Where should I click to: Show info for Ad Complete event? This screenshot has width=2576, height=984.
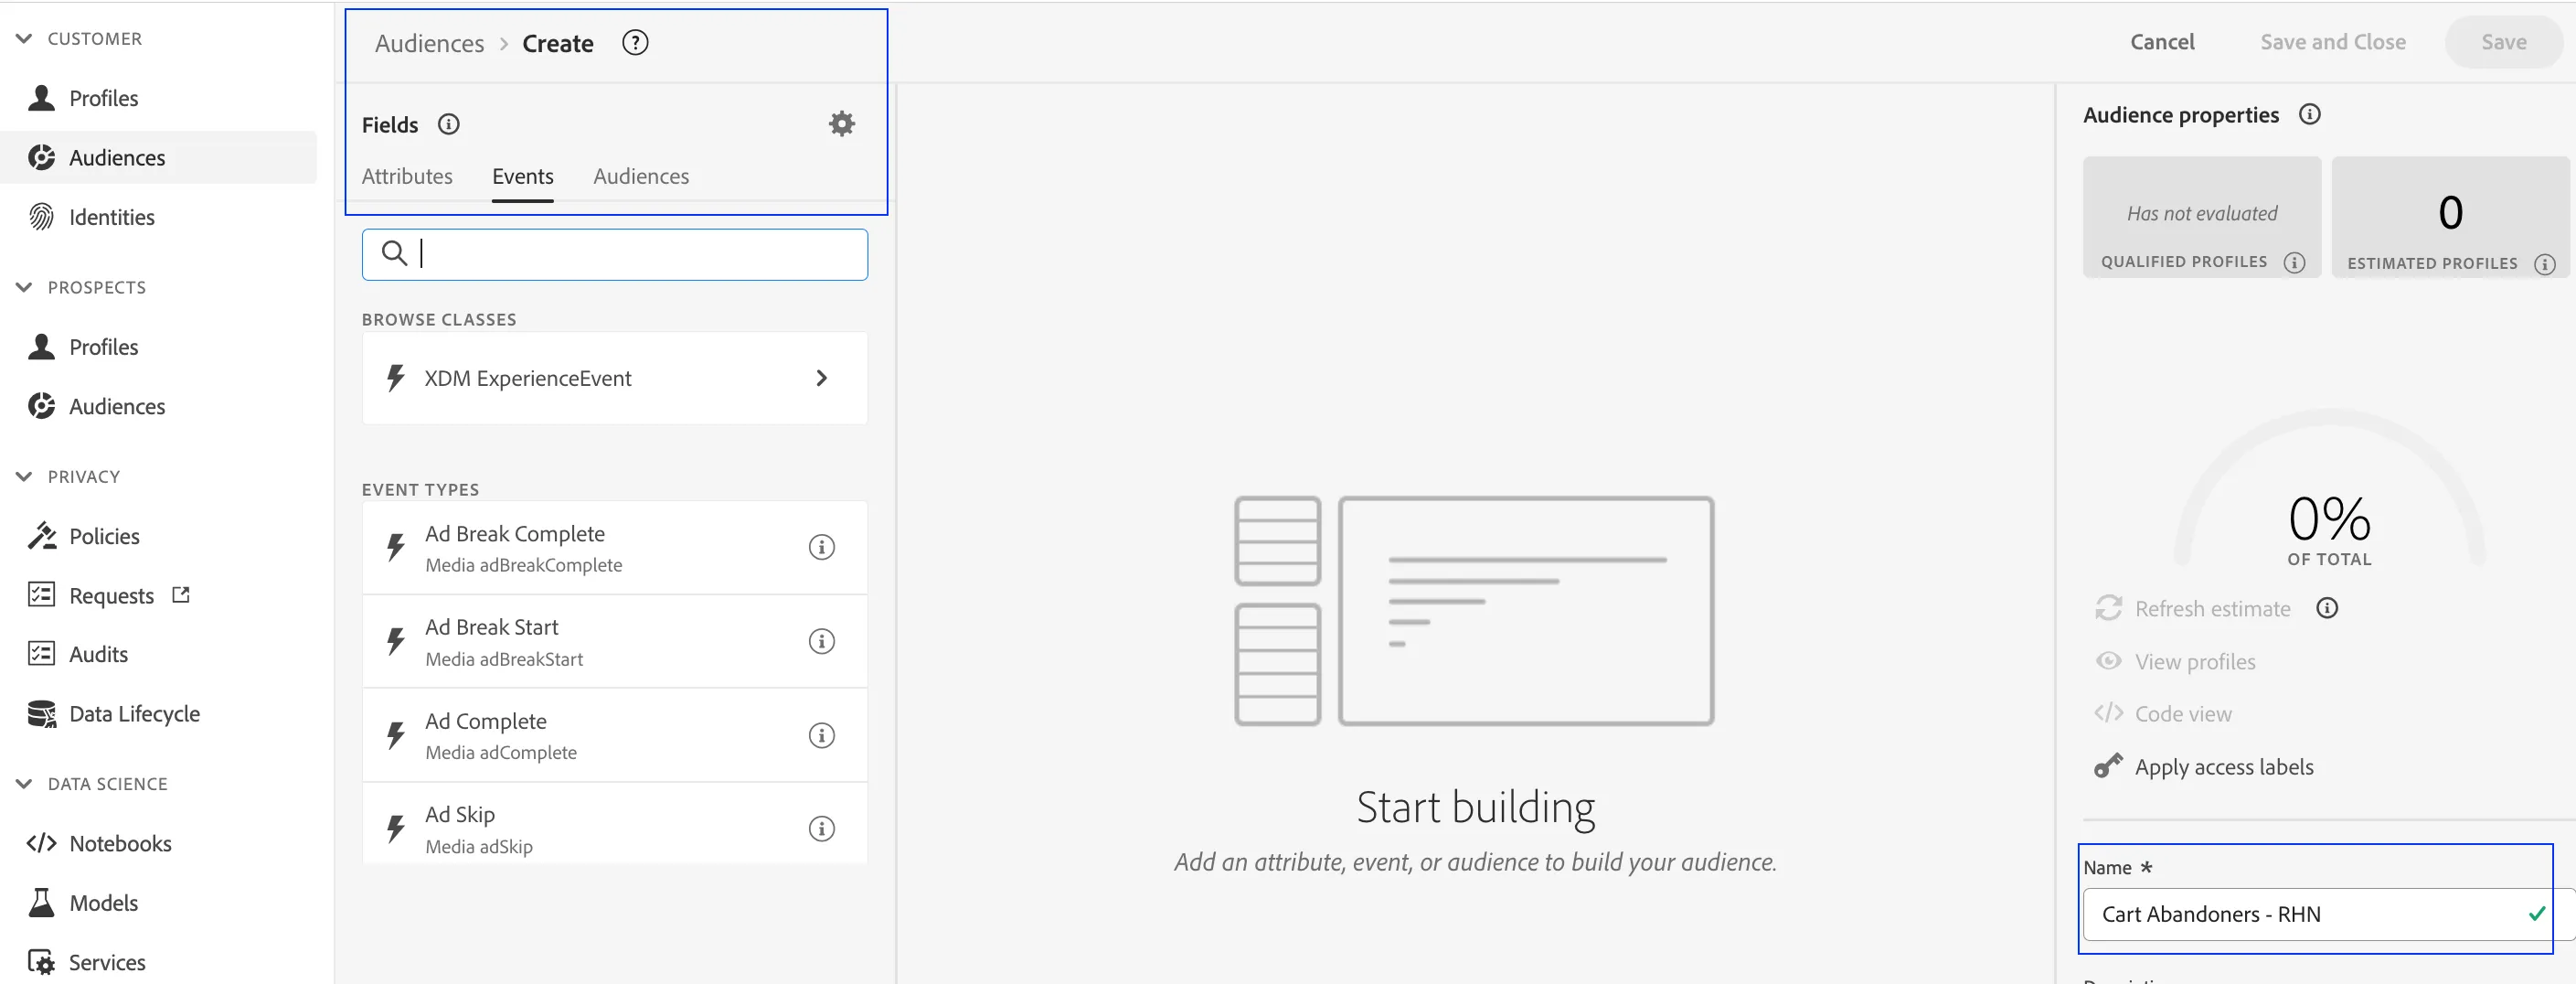821,735
